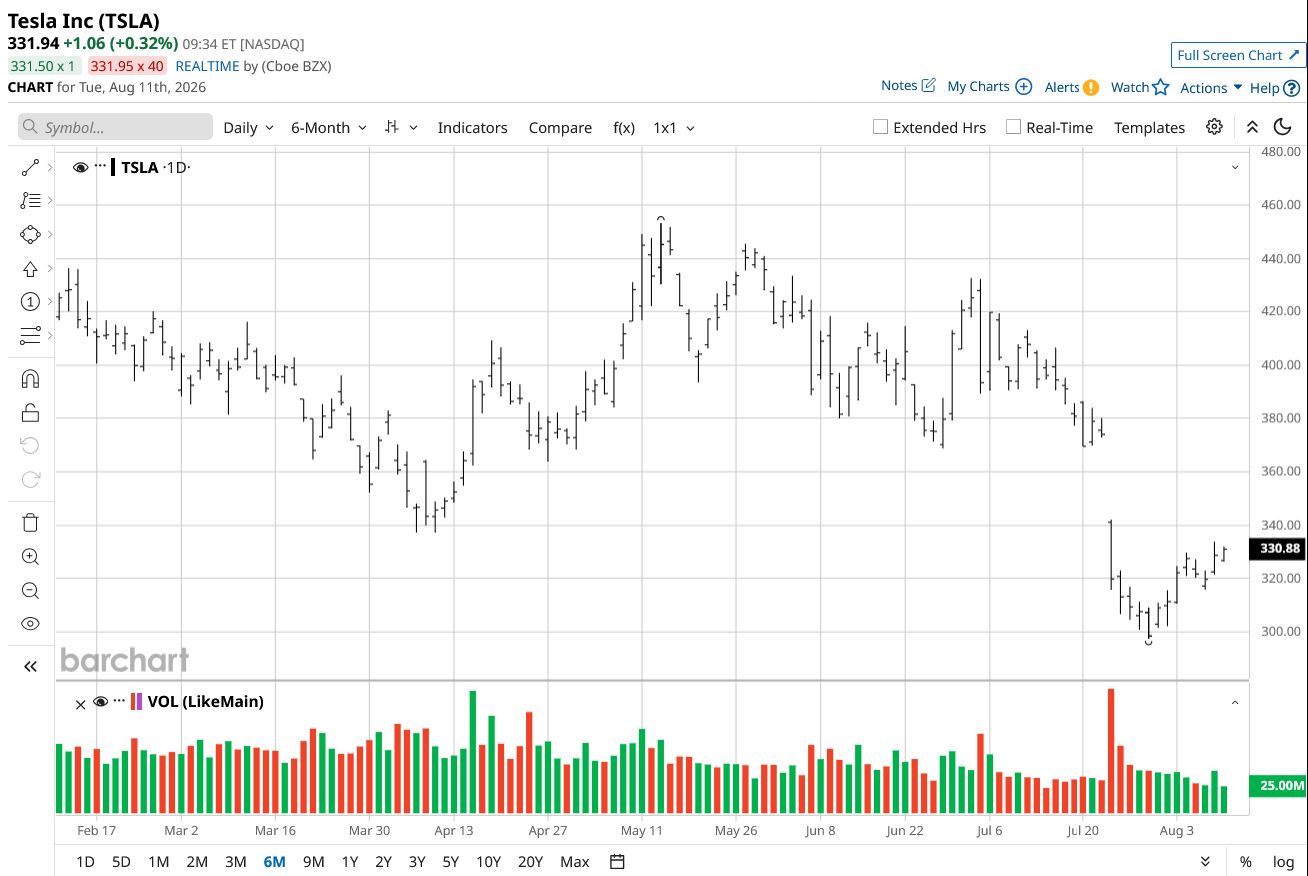Open chart settings gear
This screenshot has height=876, width=1308.
pyautogui.click(x=1214, y=127)
